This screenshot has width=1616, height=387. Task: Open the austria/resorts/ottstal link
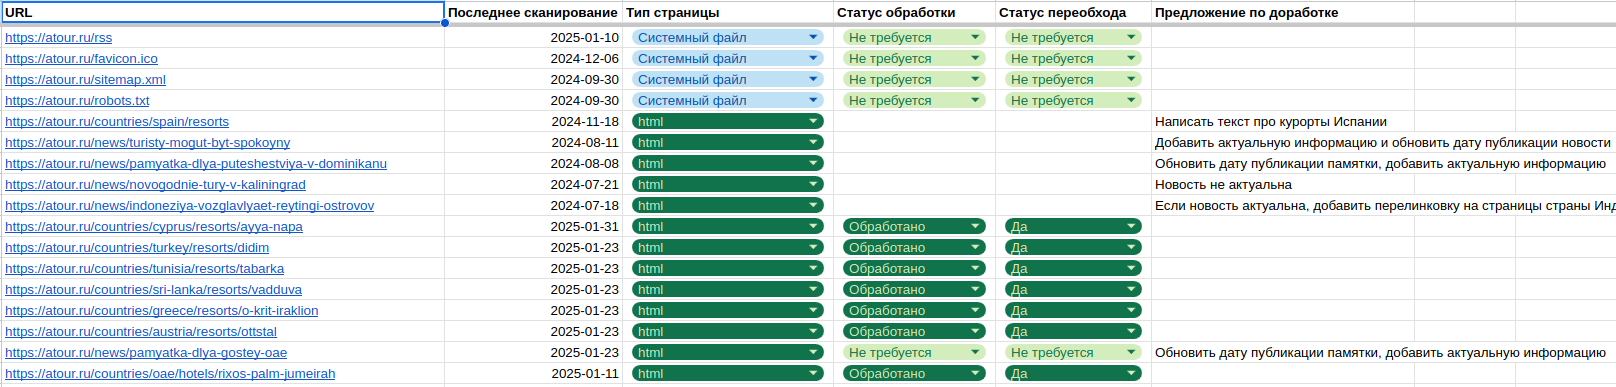click(x=141, y=332)
